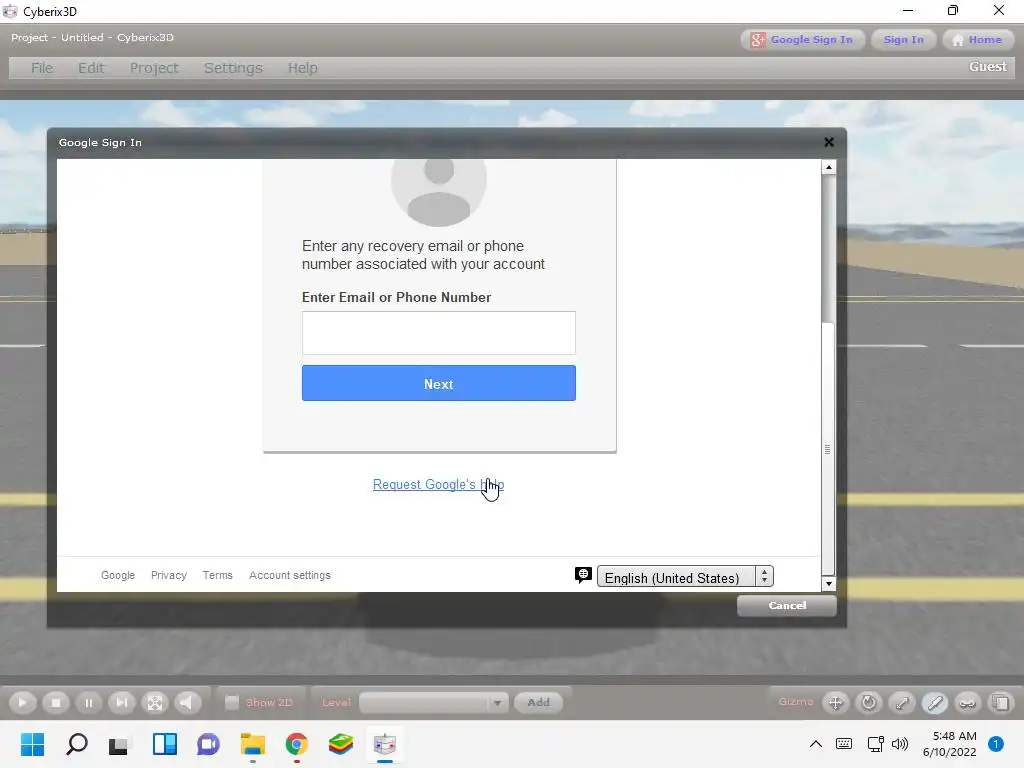Select the rotate gizmo tool

tap(869, 703)
